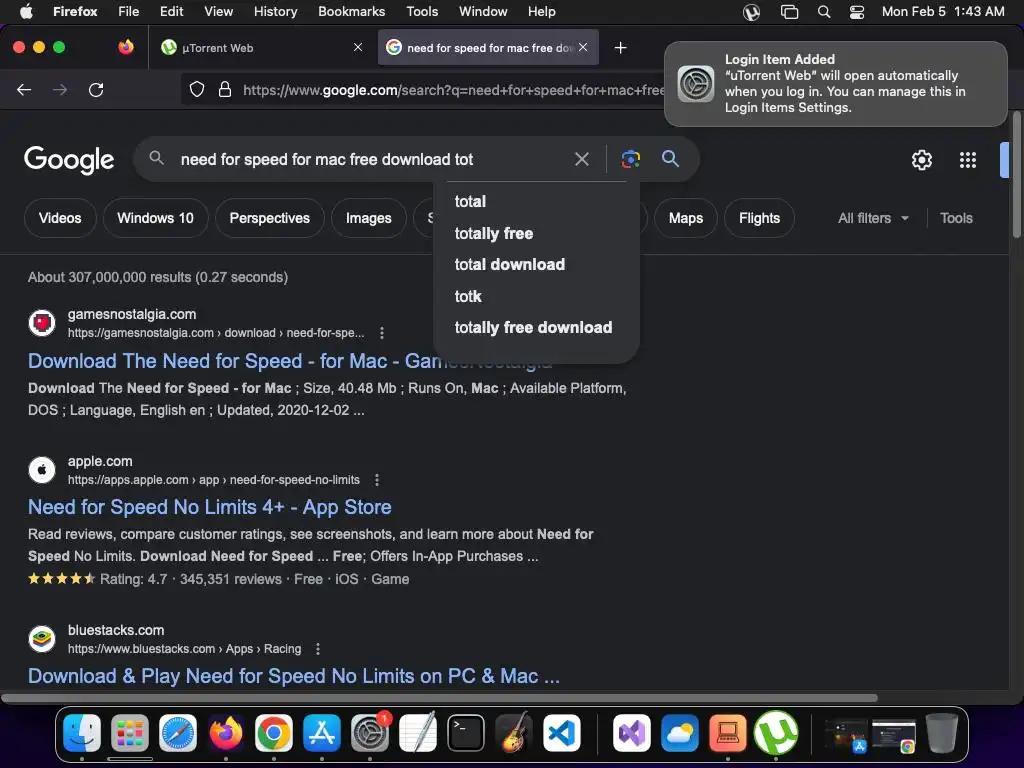This screenshot has height=768, width=1024.
Task: Filter results by Perspectives
Action: point(270,218)
